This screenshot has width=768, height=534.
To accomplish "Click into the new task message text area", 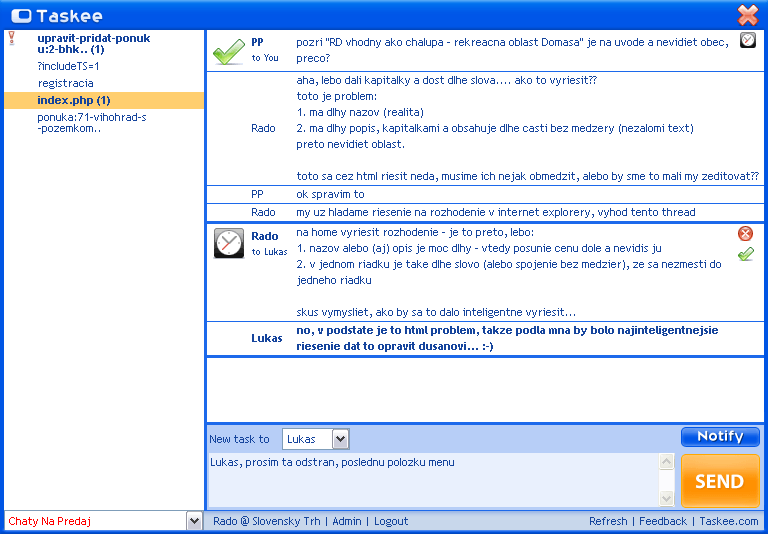I will tap(433, 480).
